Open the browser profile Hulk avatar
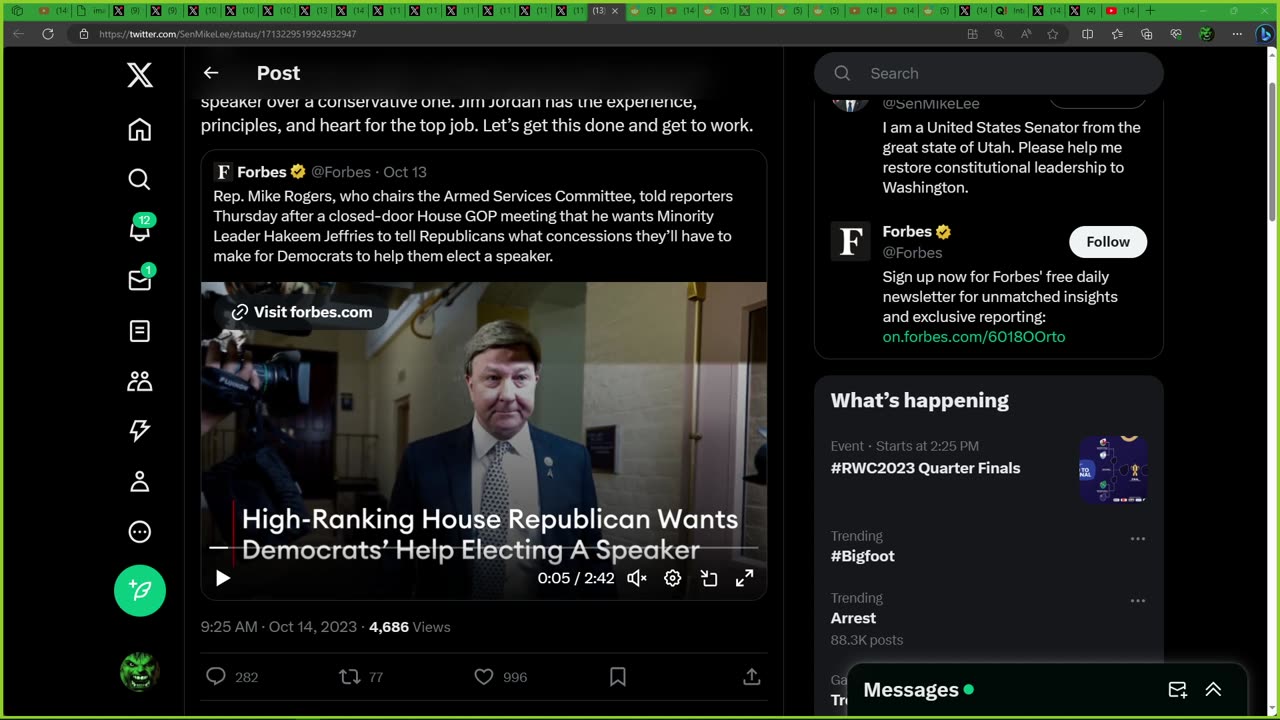The image size is (1280, 720). tap(1206, 34)
